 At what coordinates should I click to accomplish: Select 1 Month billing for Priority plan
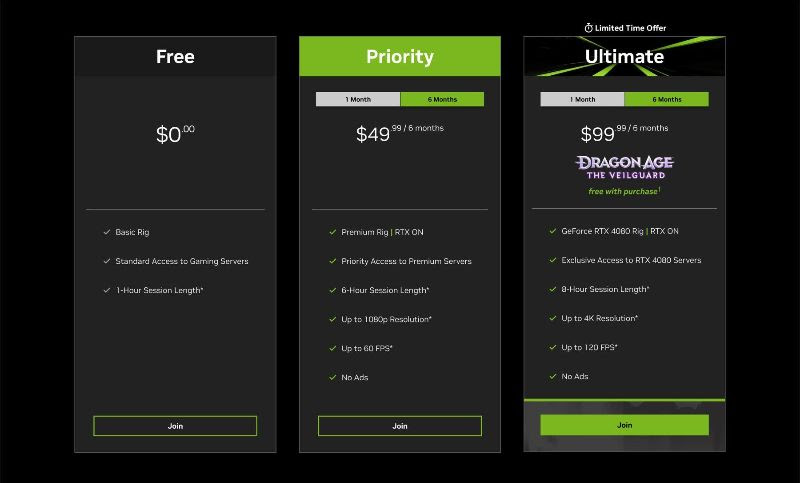coord(358,99)
